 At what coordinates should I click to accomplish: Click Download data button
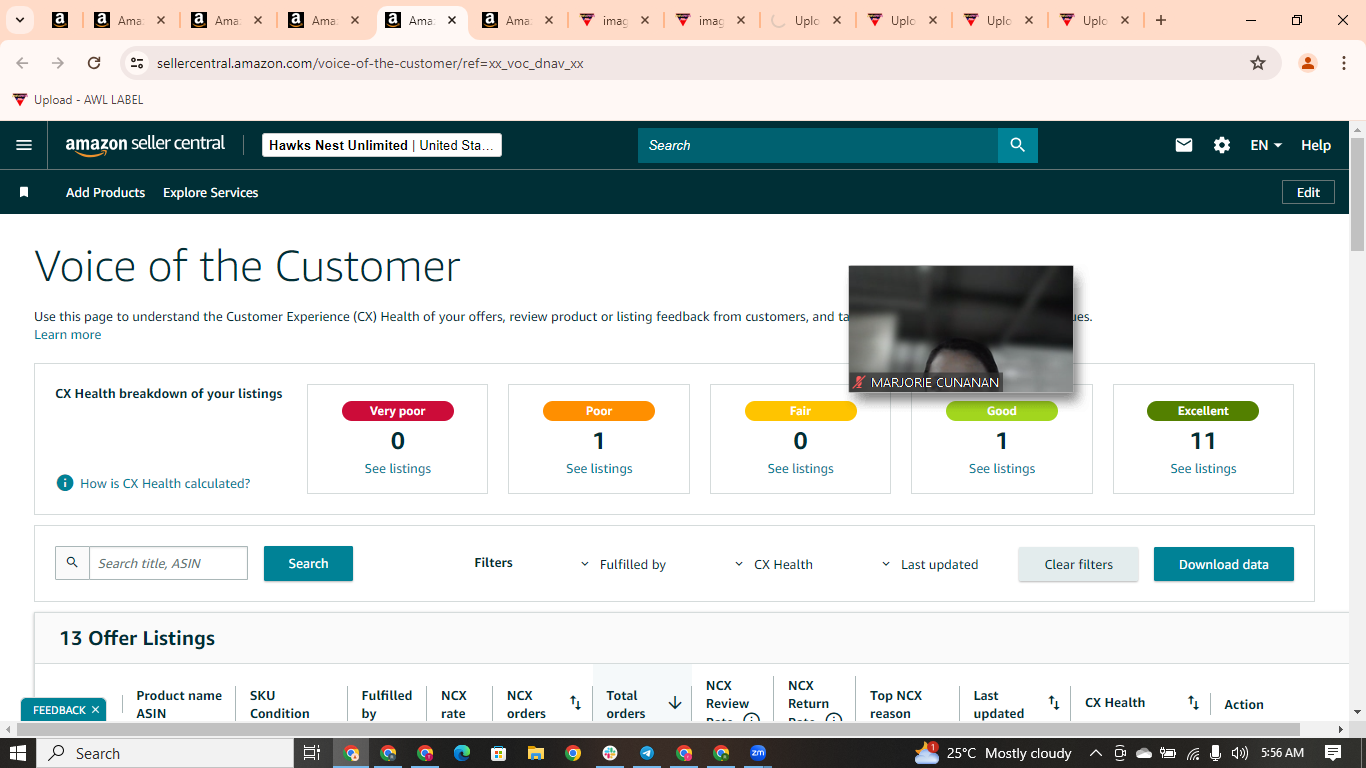[1223, 564]
